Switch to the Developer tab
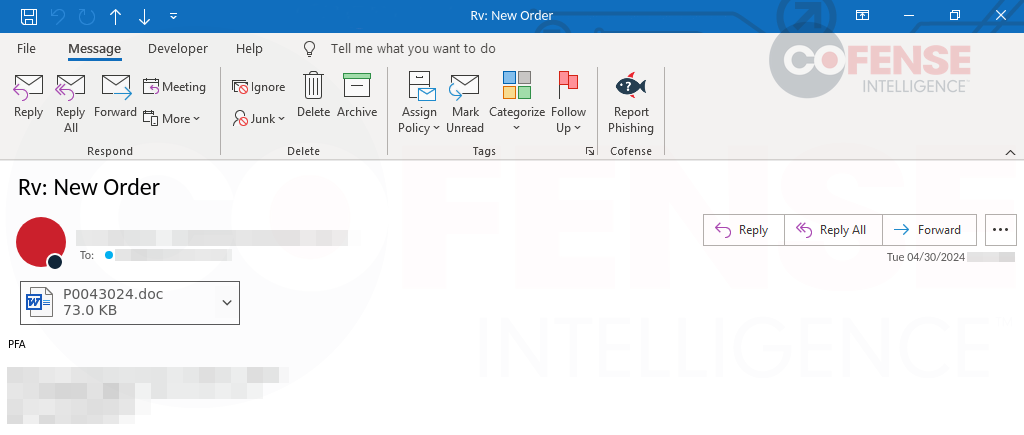Screen dimensions: 1024x435 [x=177, y=48]
